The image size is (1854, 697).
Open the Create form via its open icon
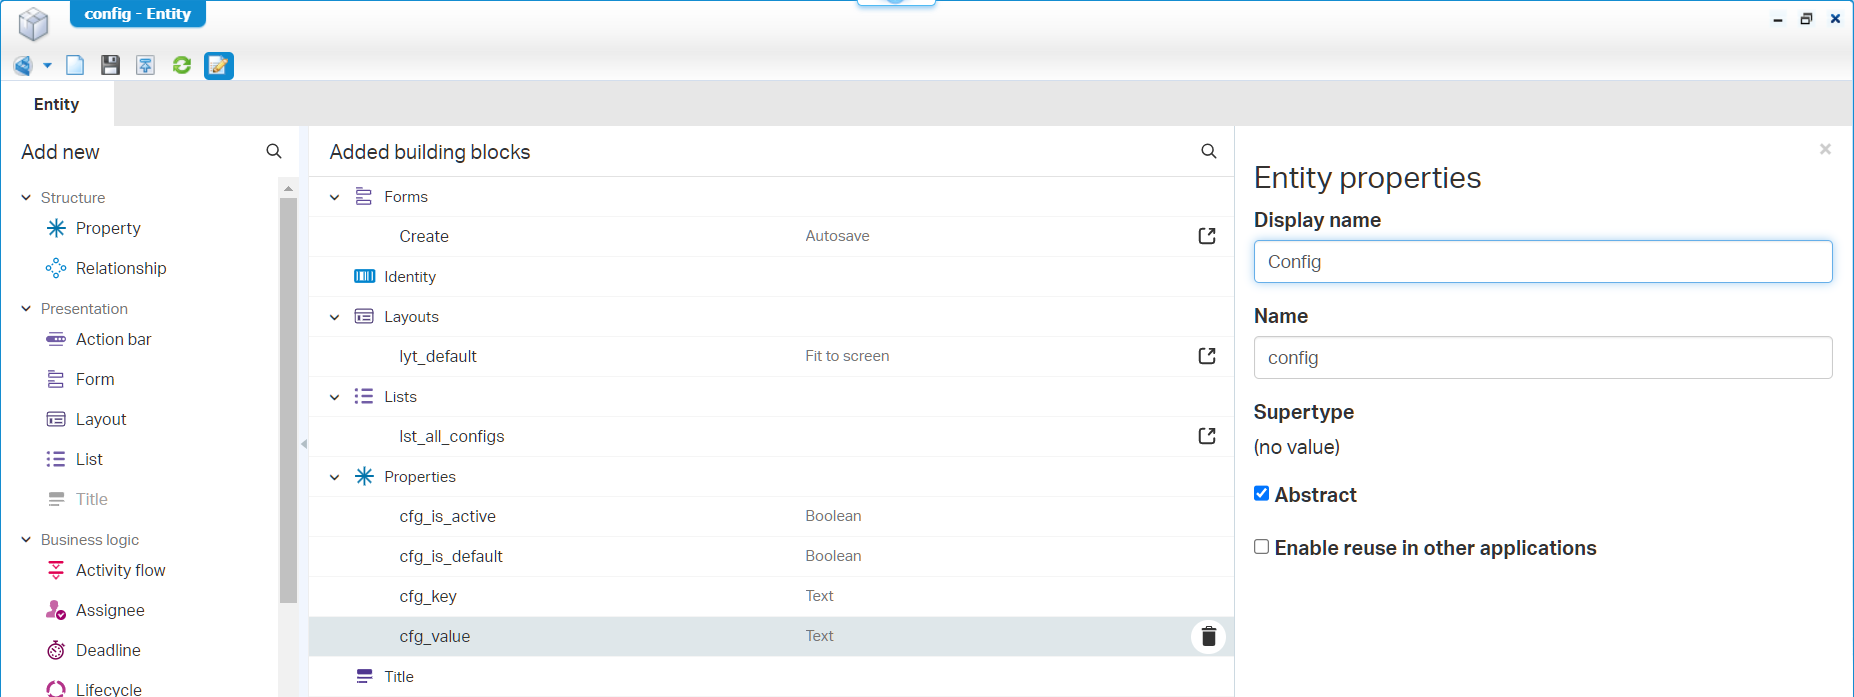(x=1207, y=236)
